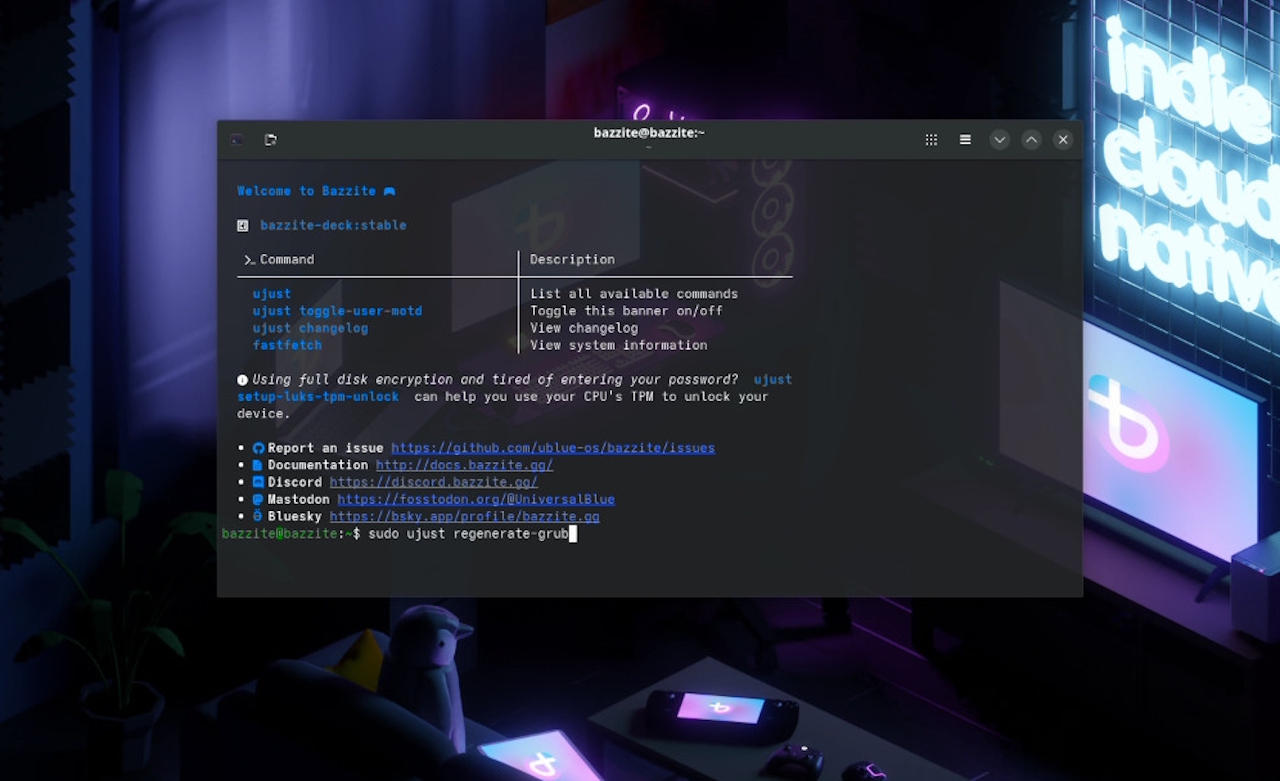This screenshot has width=1280, height=781.
Task: Click the prompt icon beside the Command heading
Action: point(249,259)
